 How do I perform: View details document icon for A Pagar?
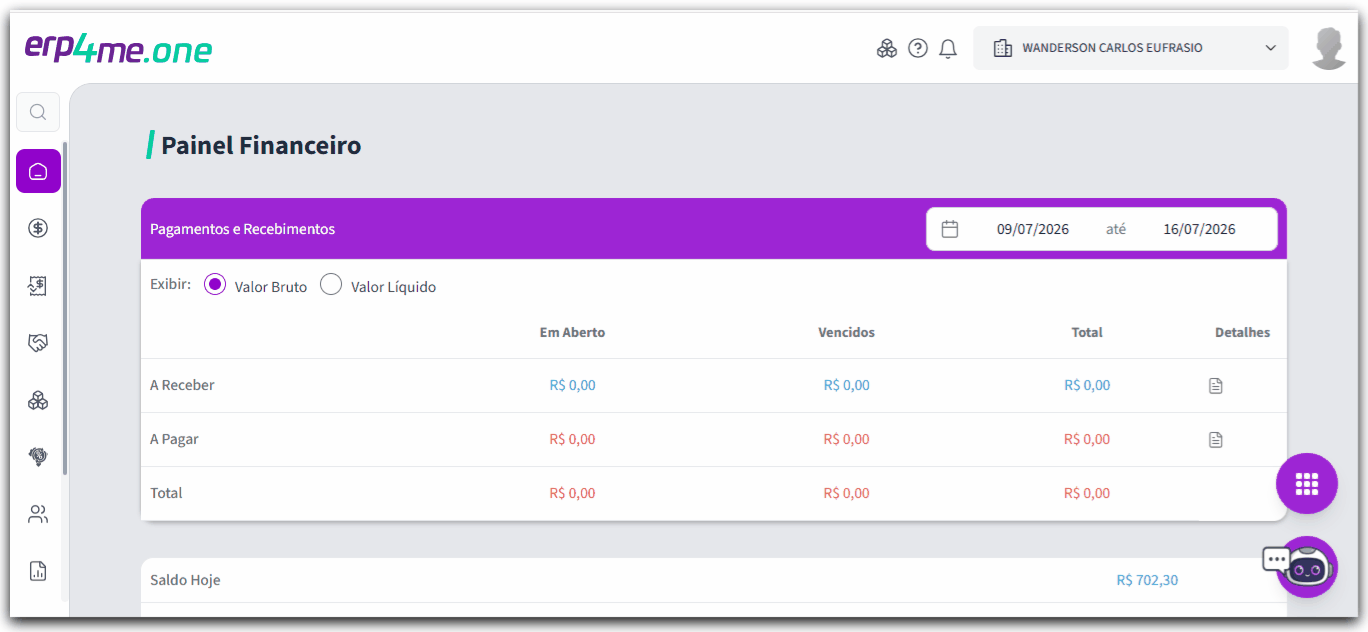tap(1216, 440)
